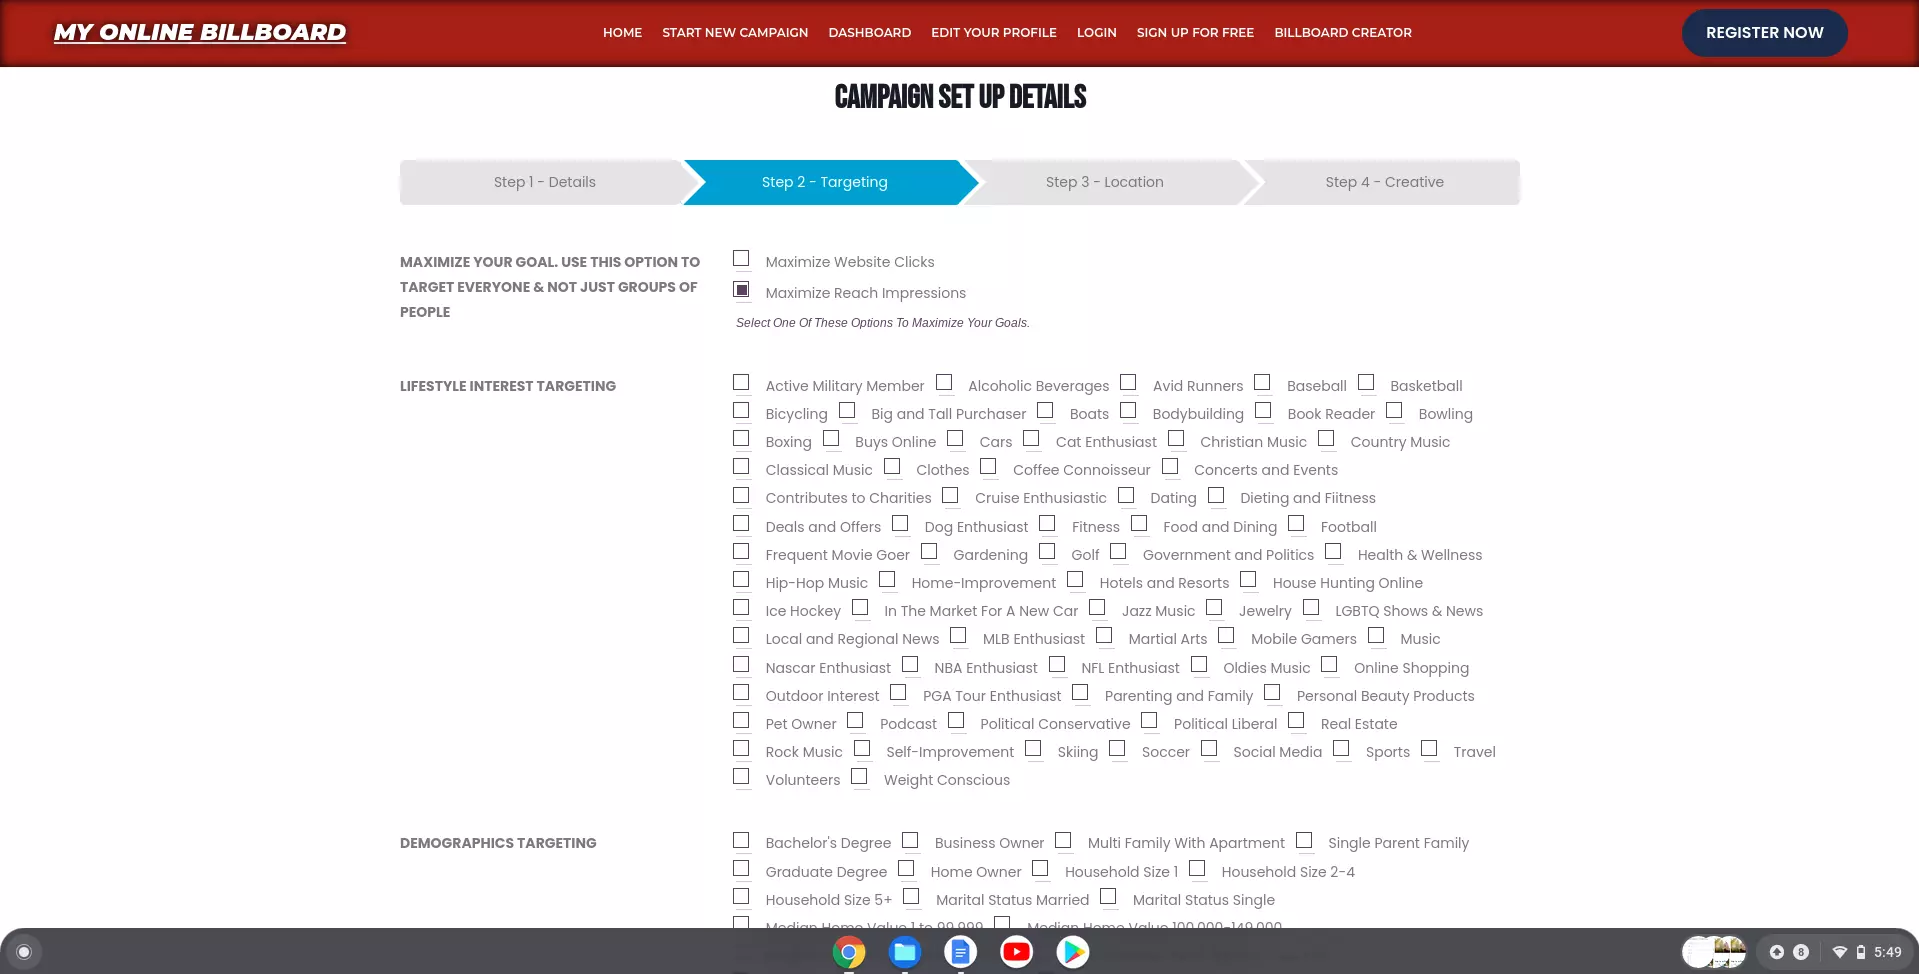Screen dimensions: 1919x974
Task: Click the My Online Billboard logo
Action: [x=200, y=33]
